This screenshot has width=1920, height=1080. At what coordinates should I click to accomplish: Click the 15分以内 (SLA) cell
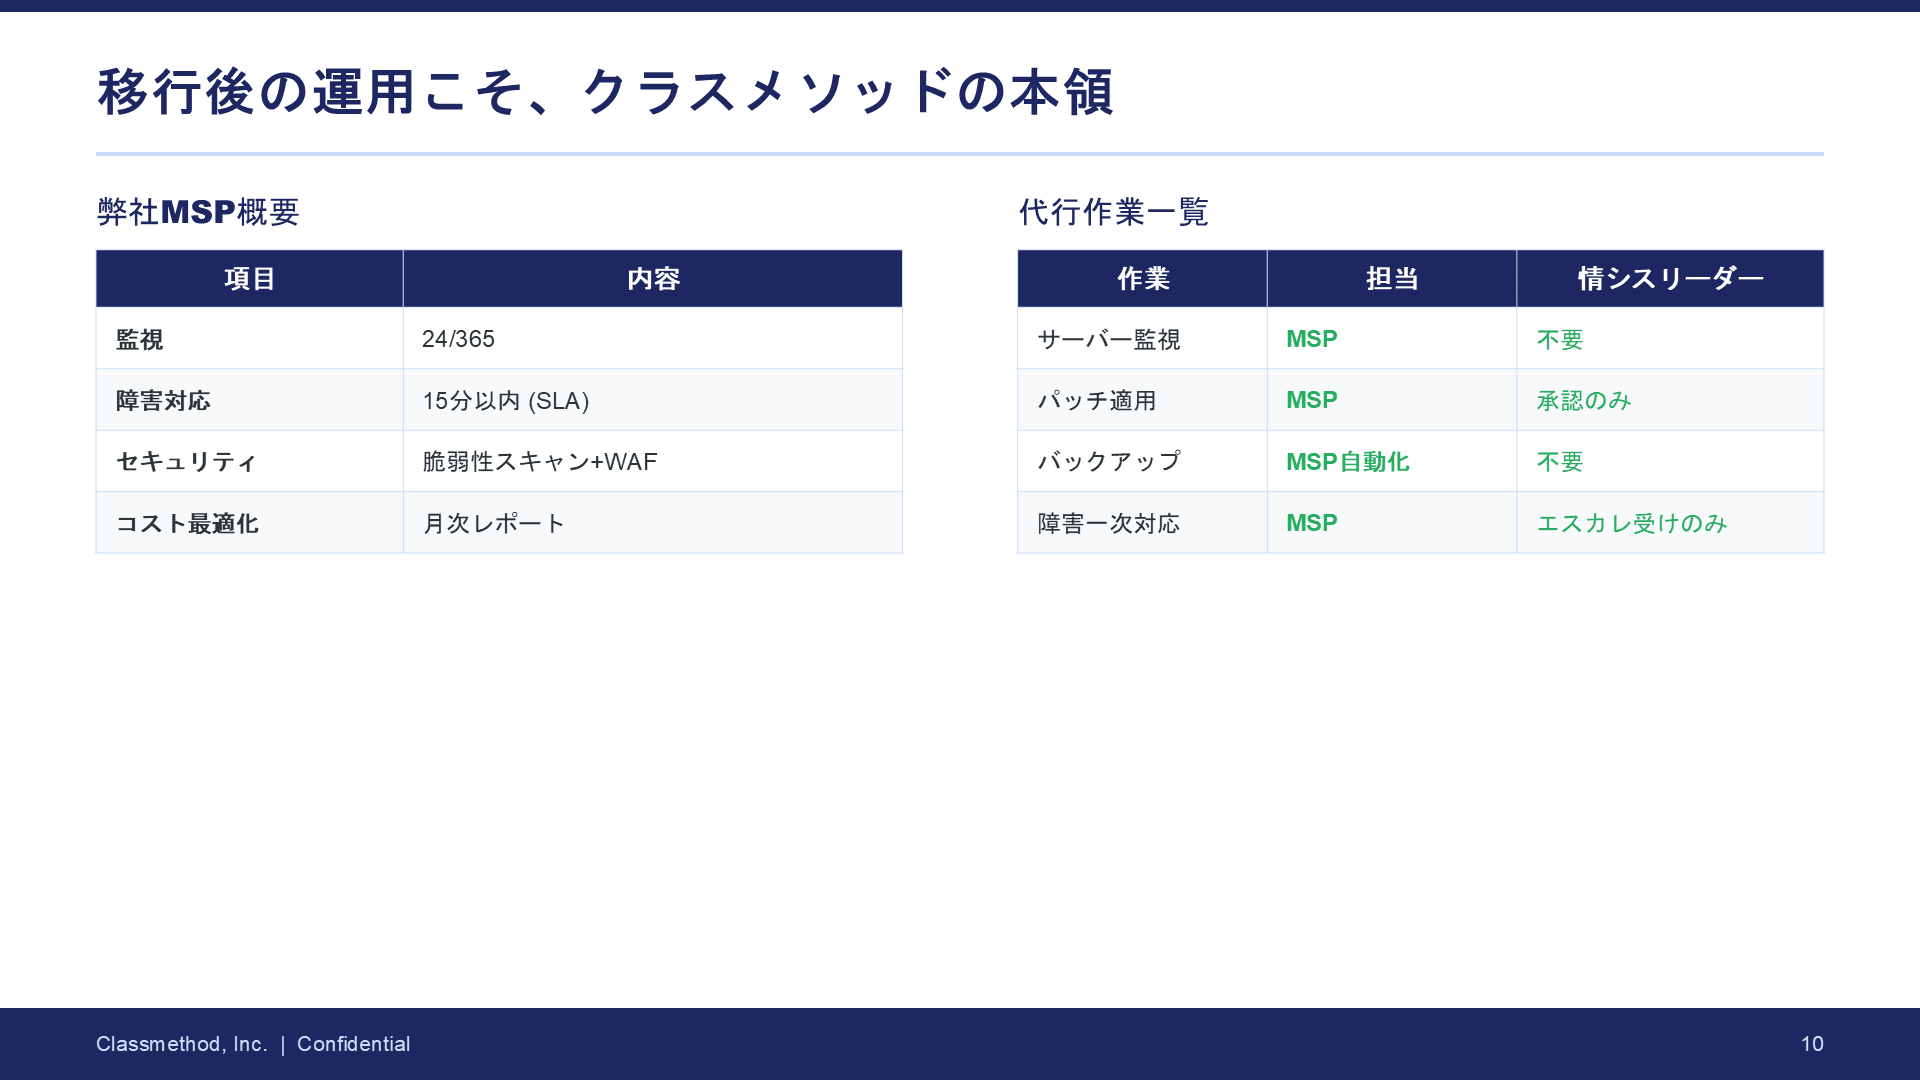(505, 401)
